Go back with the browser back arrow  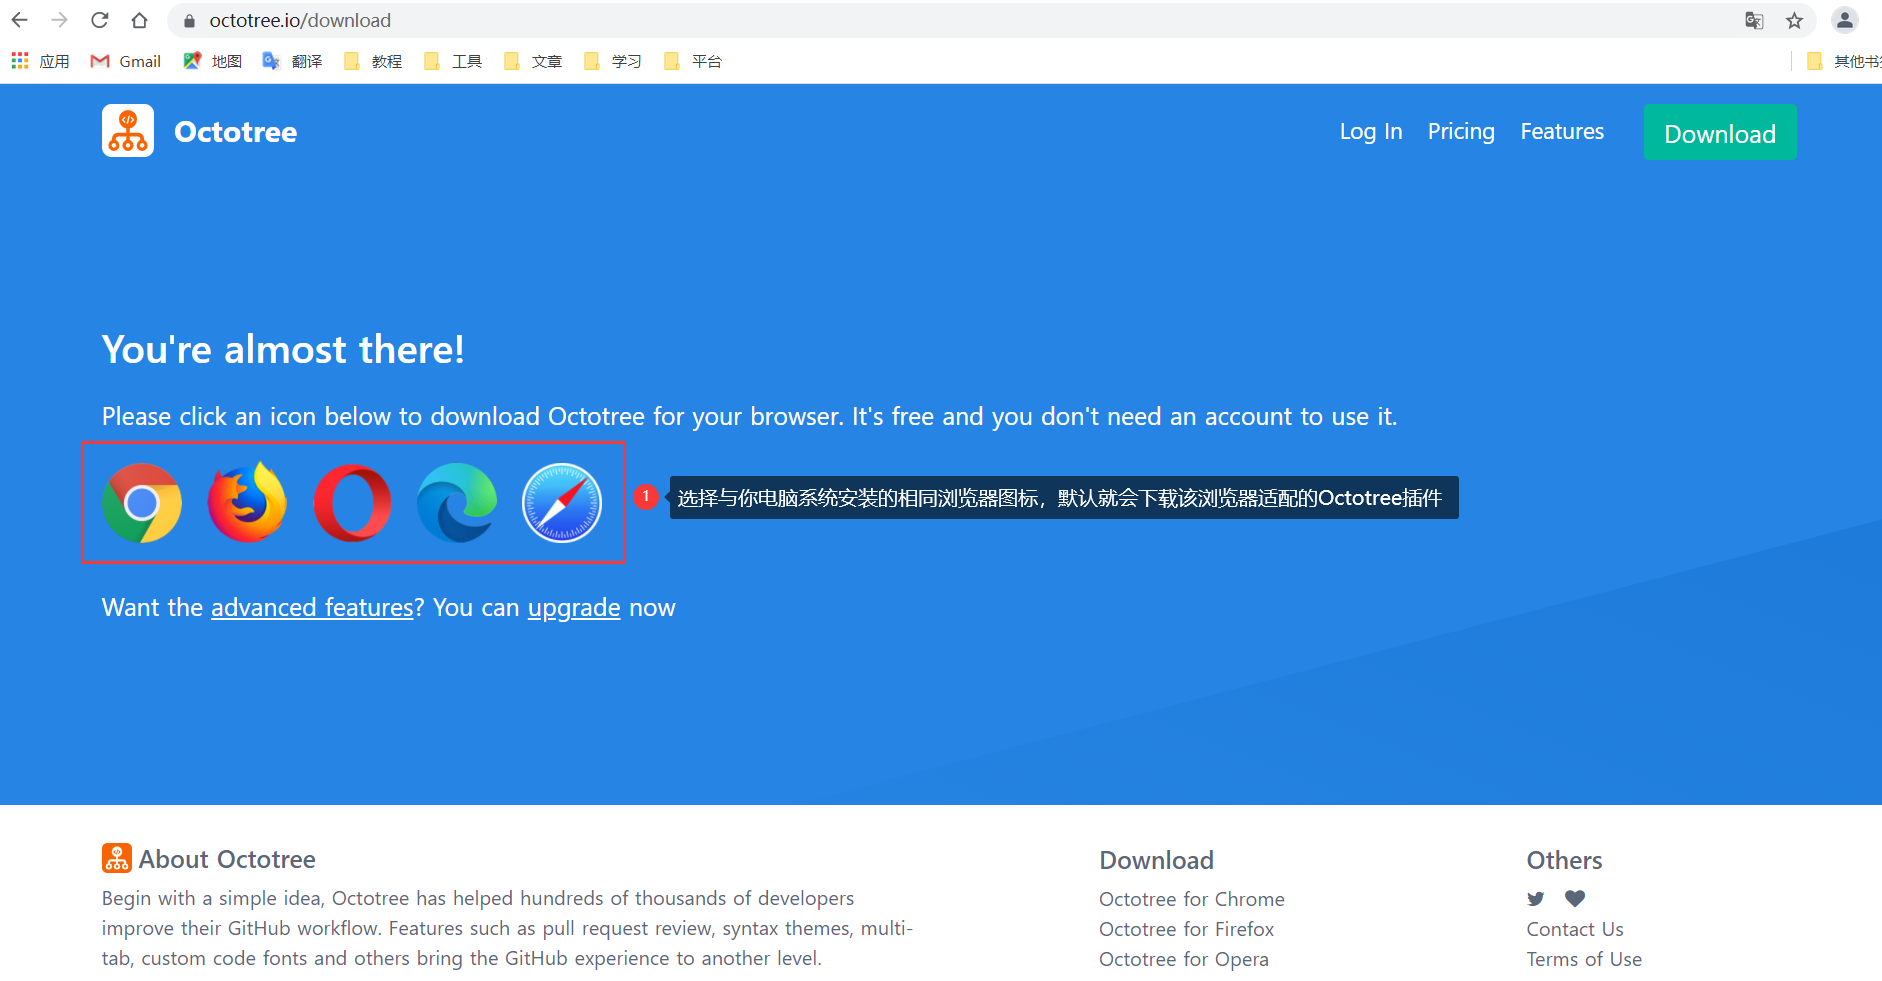pos(20,20)
